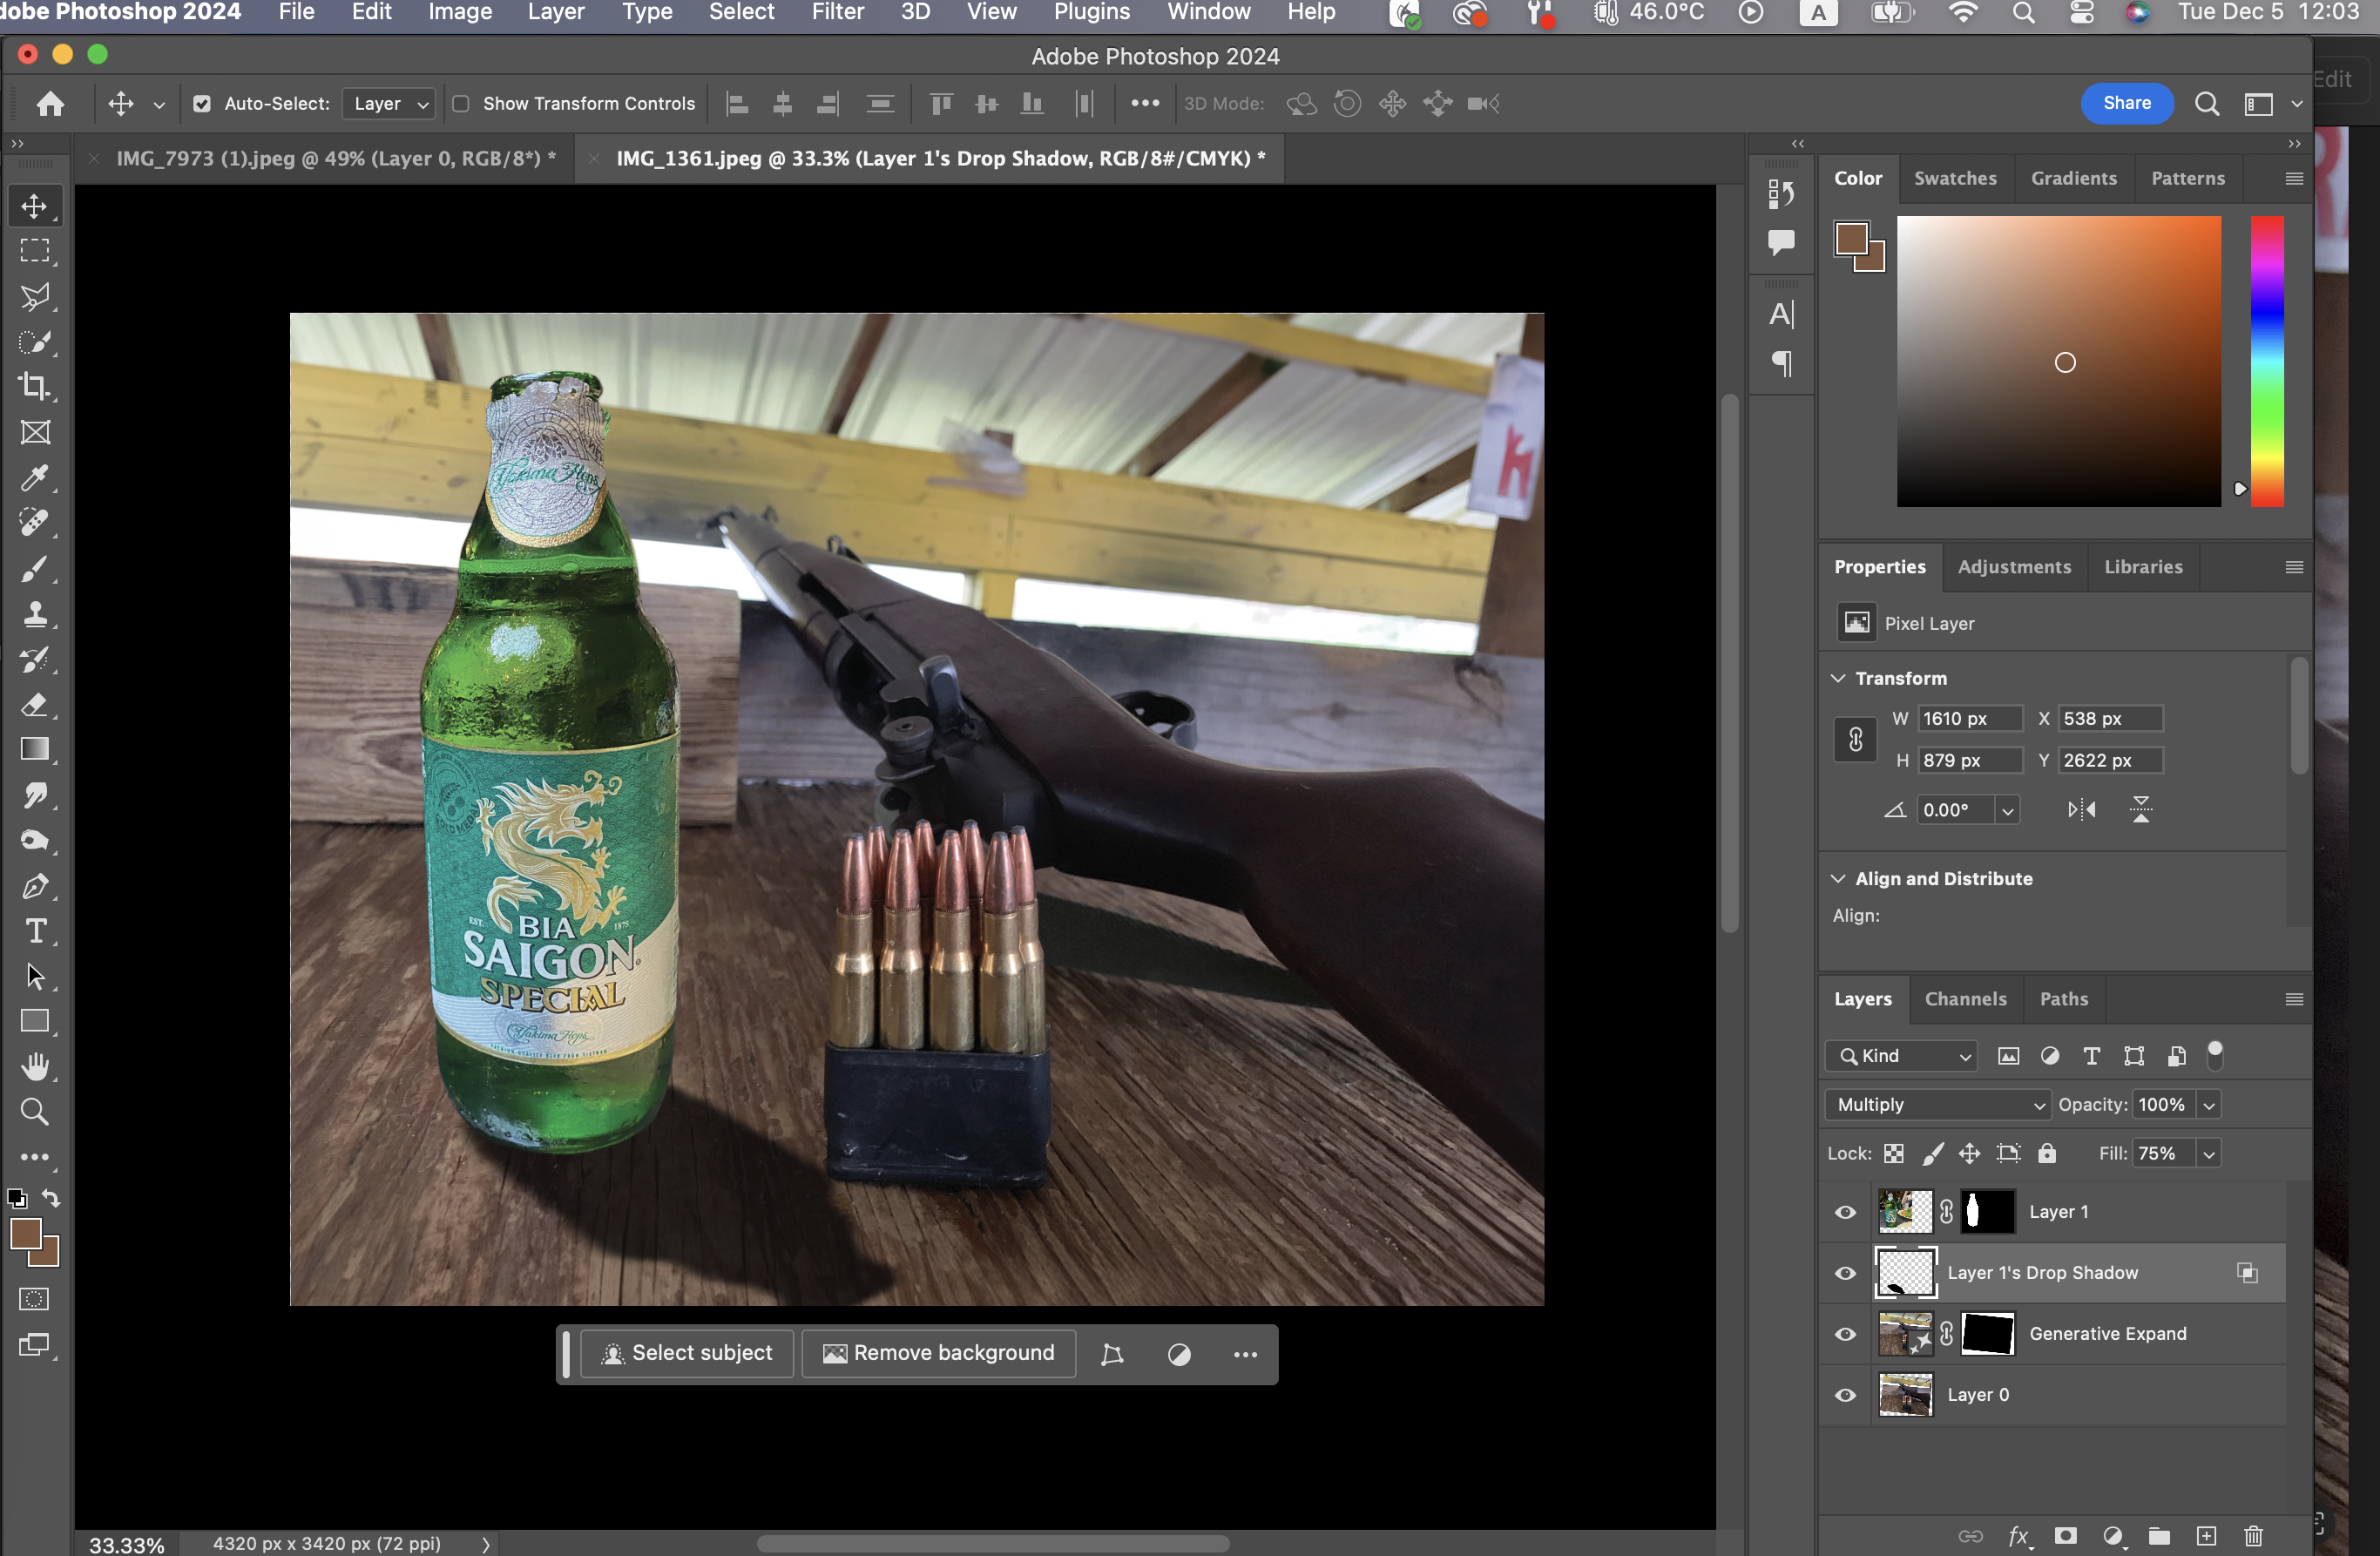Open the Filter menu
The image size is (2380, 1556).
(x=837, y=12)
